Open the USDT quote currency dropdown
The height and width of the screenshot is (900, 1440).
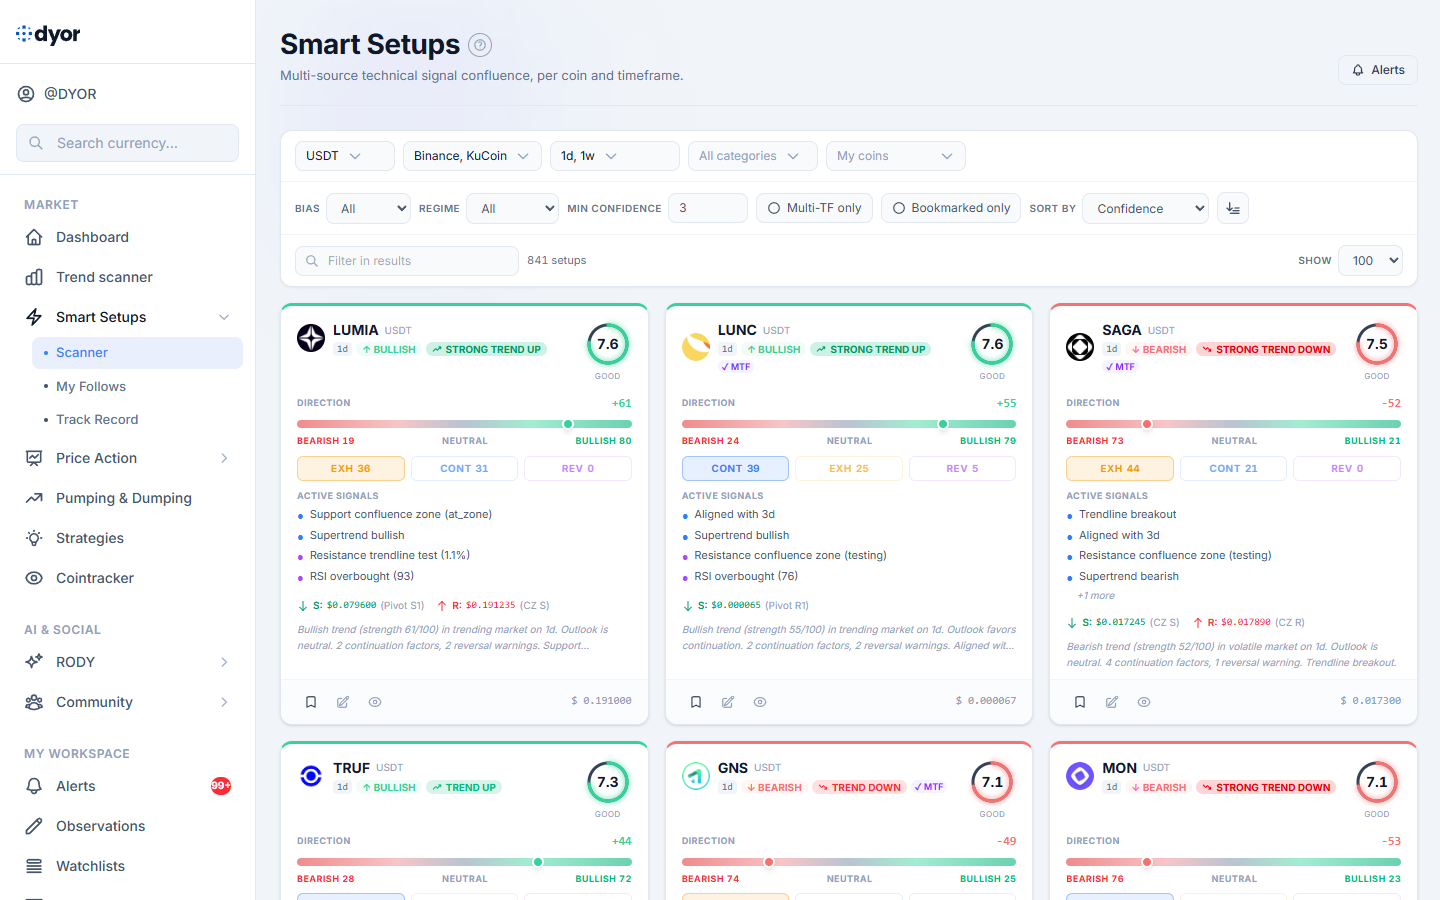pyautogui.click(x=344, y=156)
